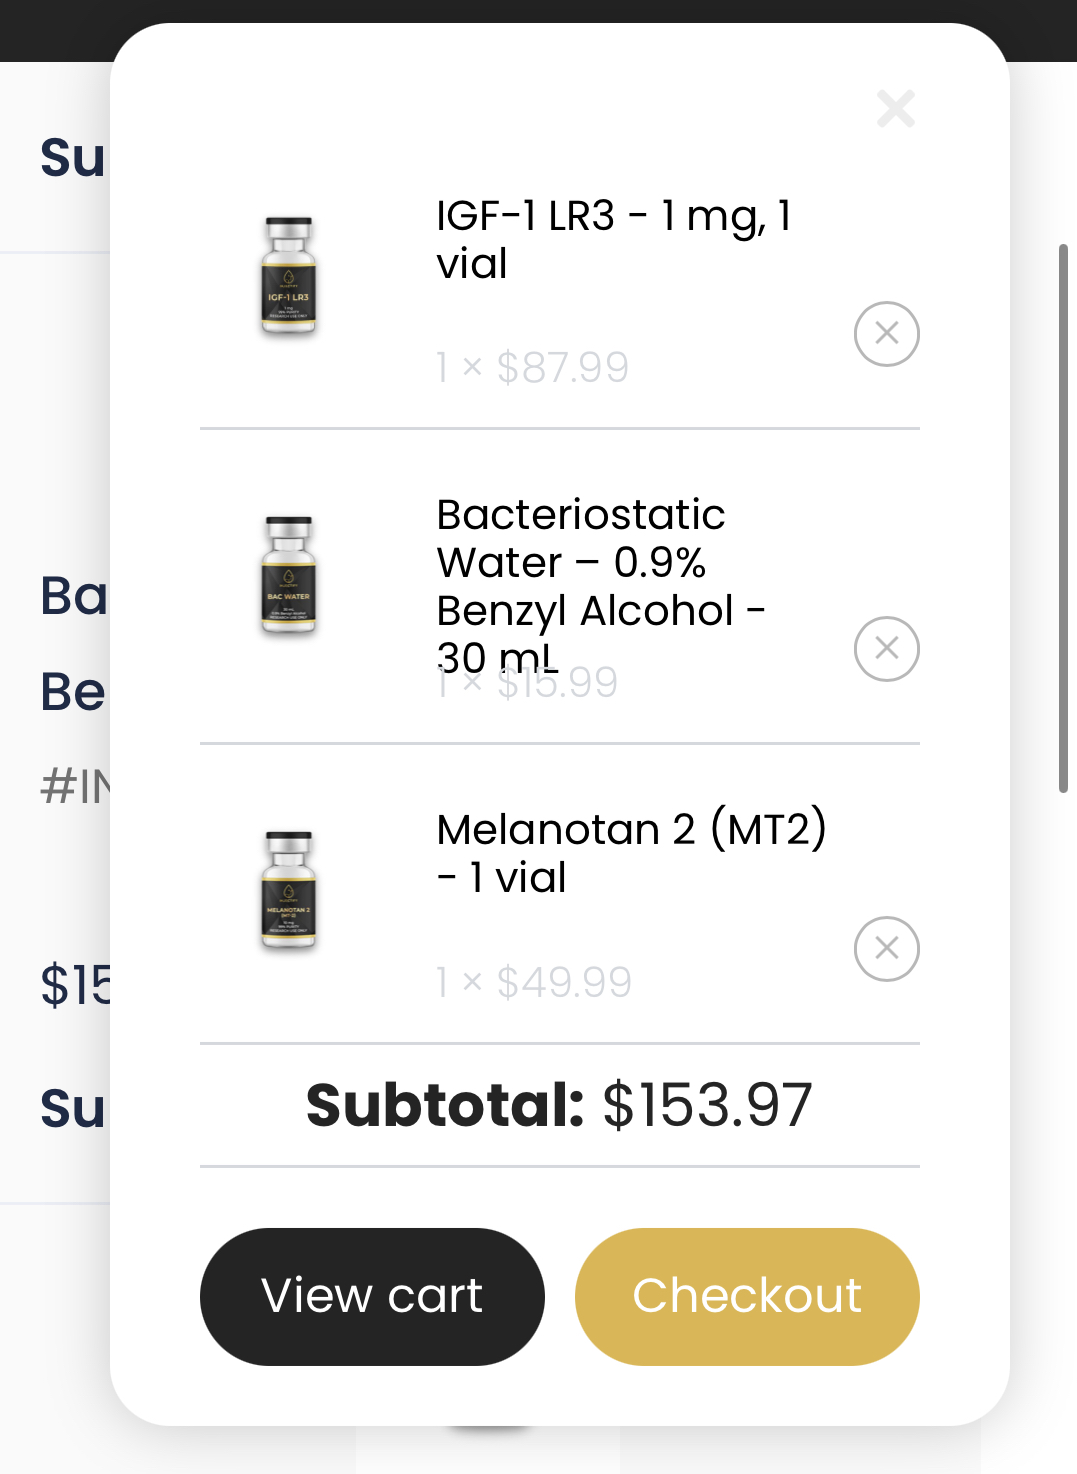The width and height of the screenshot is (1077, 1474).
Task: Open the IGF-1 LR3 vial thumbnail
Action: point(288,277)
